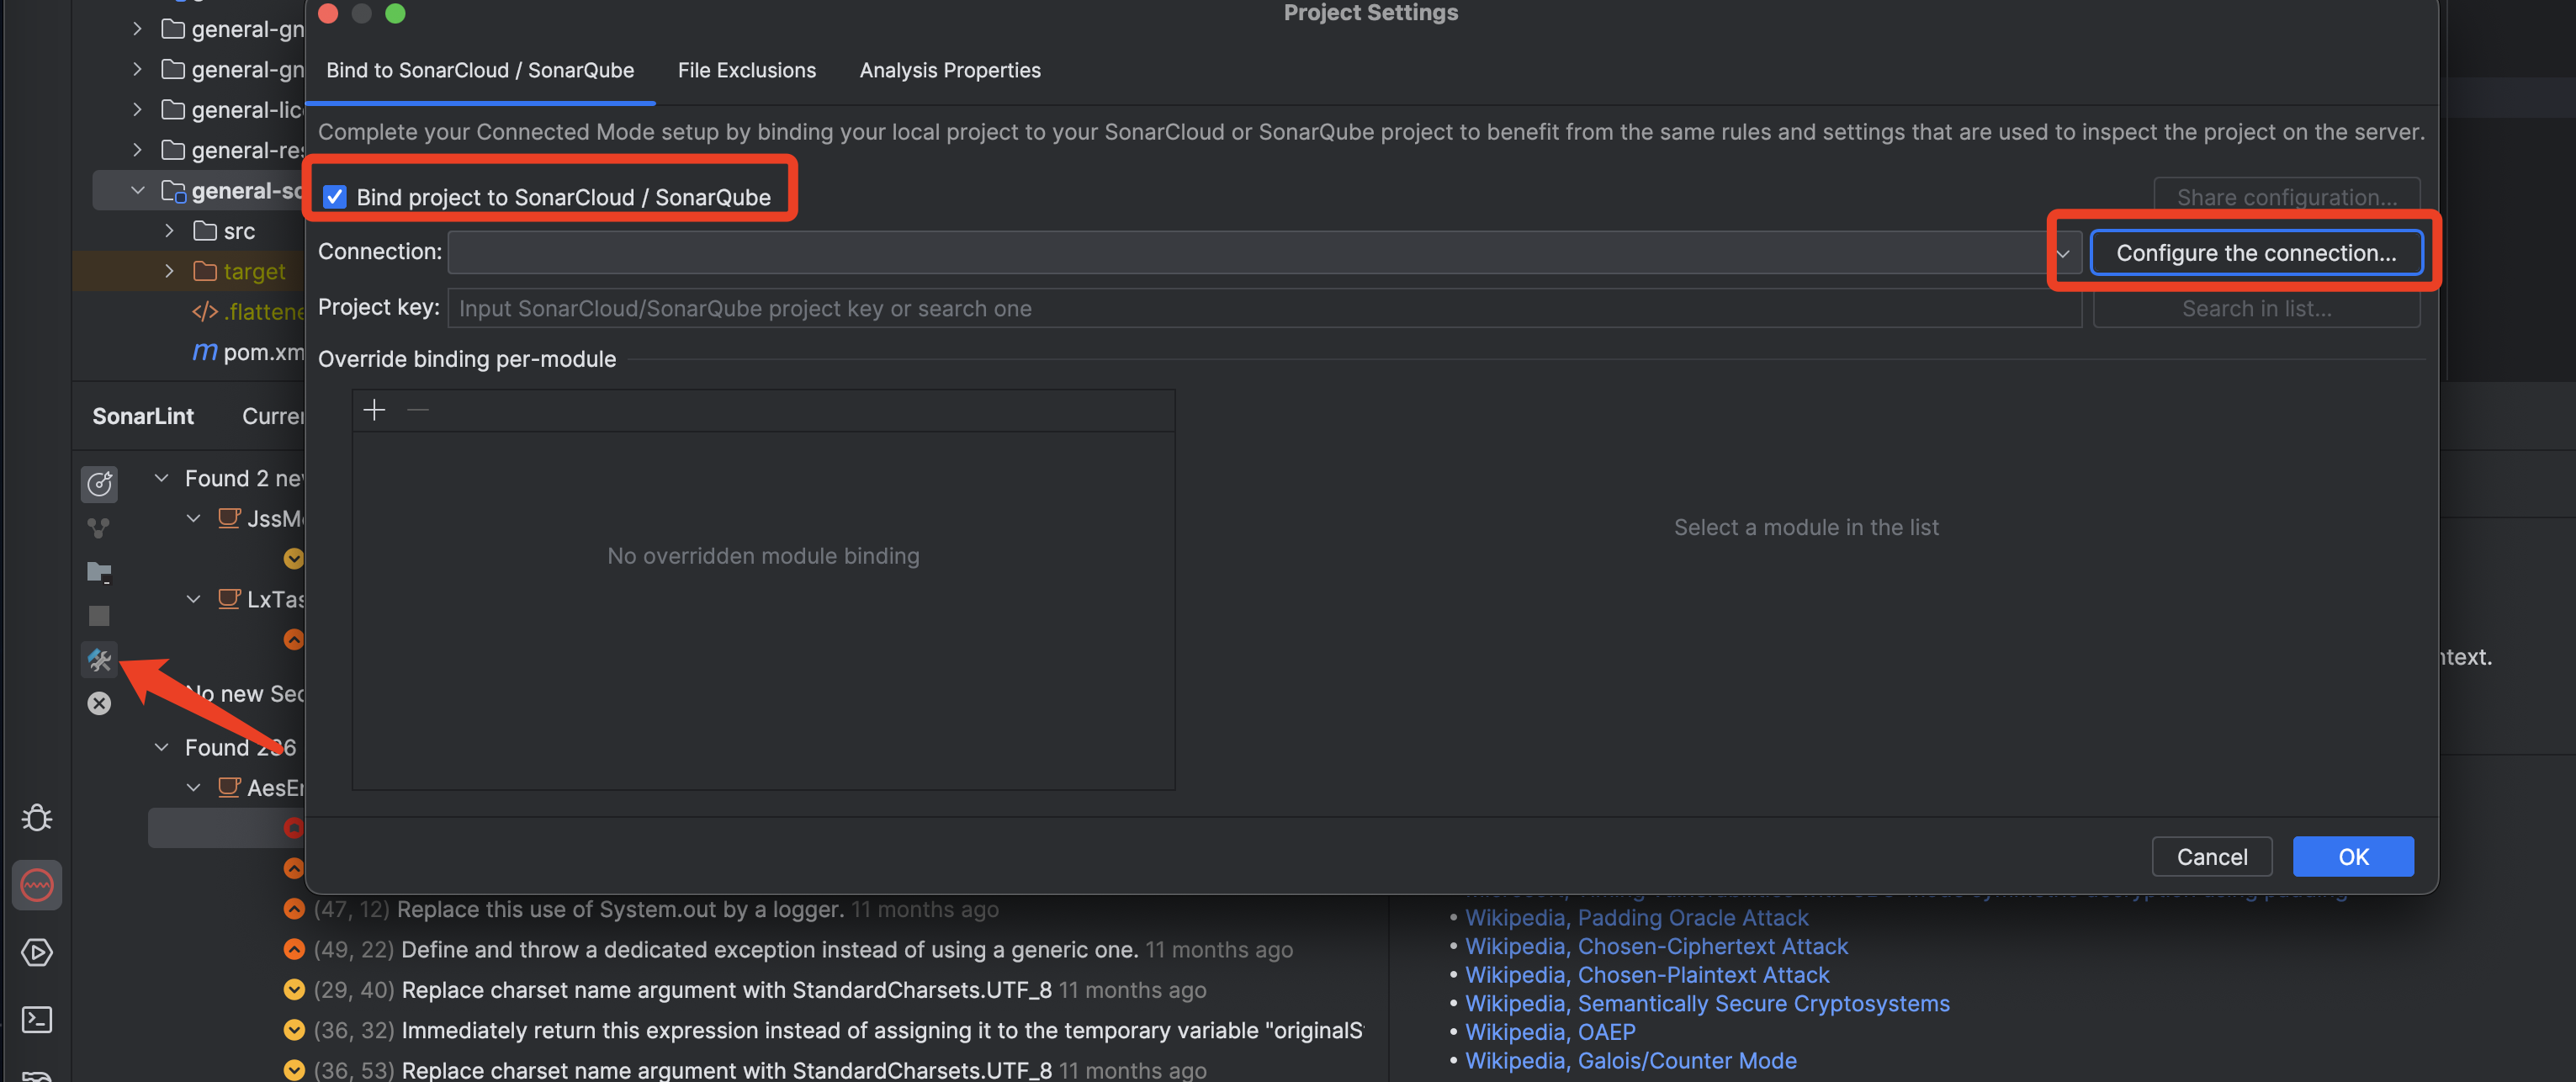The height and width of the screenshot is (1082, 2576).
Task: Click the analyze all project files icon
Action: [x=99, y=572]
